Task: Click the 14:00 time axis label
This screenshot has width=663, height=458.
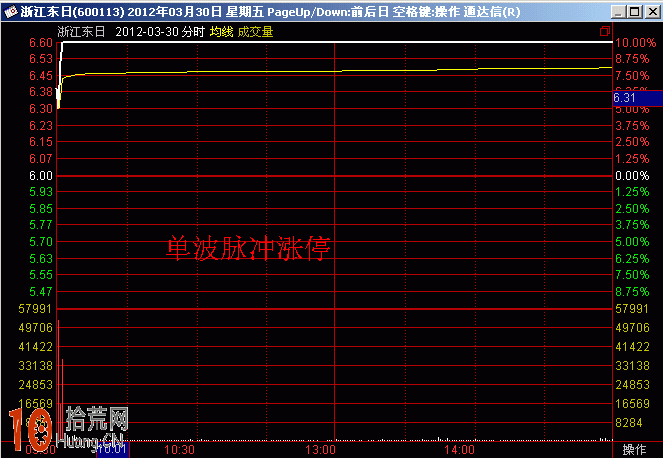Action: pyautogui.click(x=460, y=450)
